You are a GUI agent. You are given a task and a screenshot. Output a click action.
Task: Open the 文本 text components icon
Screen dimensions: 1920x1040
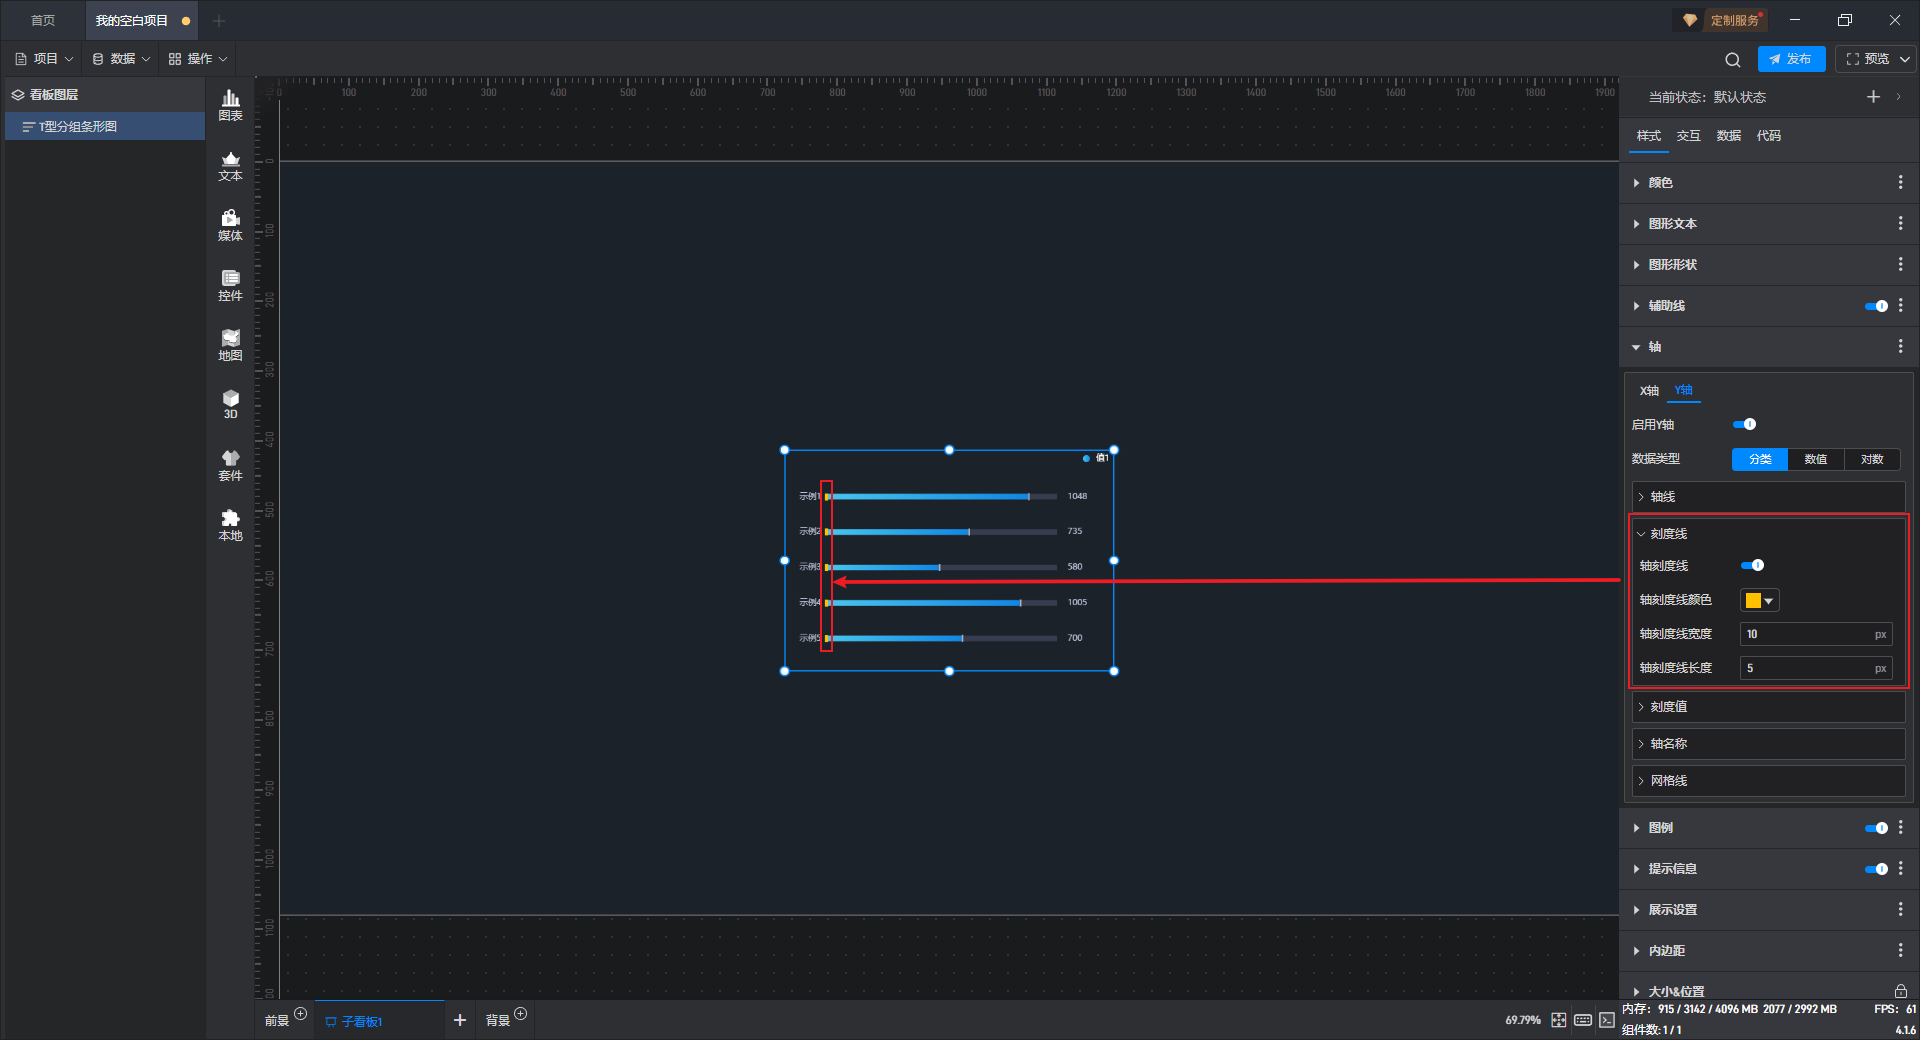point(230,165)
